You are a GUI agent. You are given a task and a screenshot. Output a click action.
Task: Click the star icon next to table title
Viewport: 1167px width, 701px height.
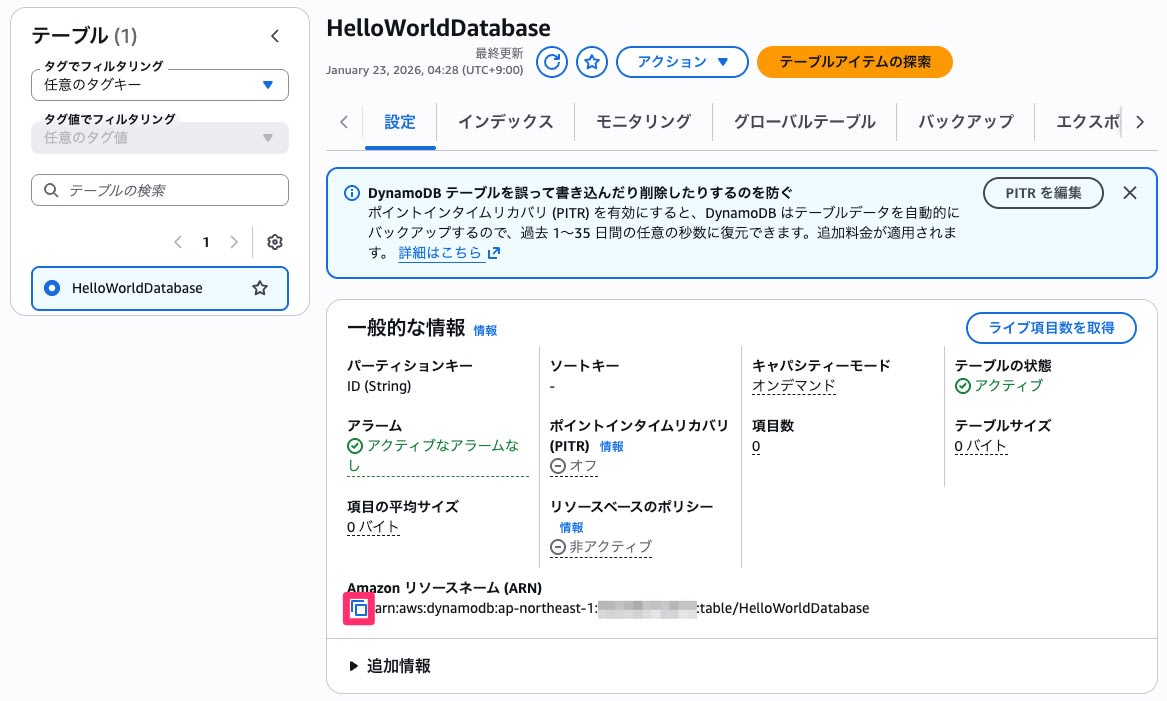[x=591, y=62]
